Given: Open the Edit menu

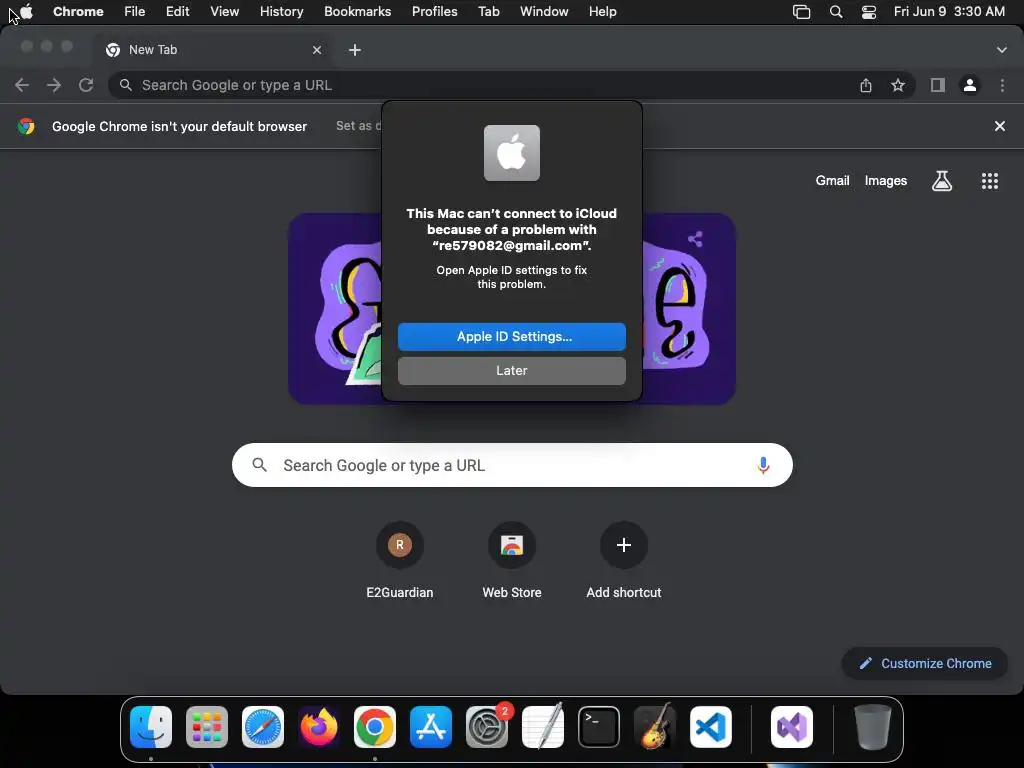Looking at the screenshot, I should (x=178, y=12).
